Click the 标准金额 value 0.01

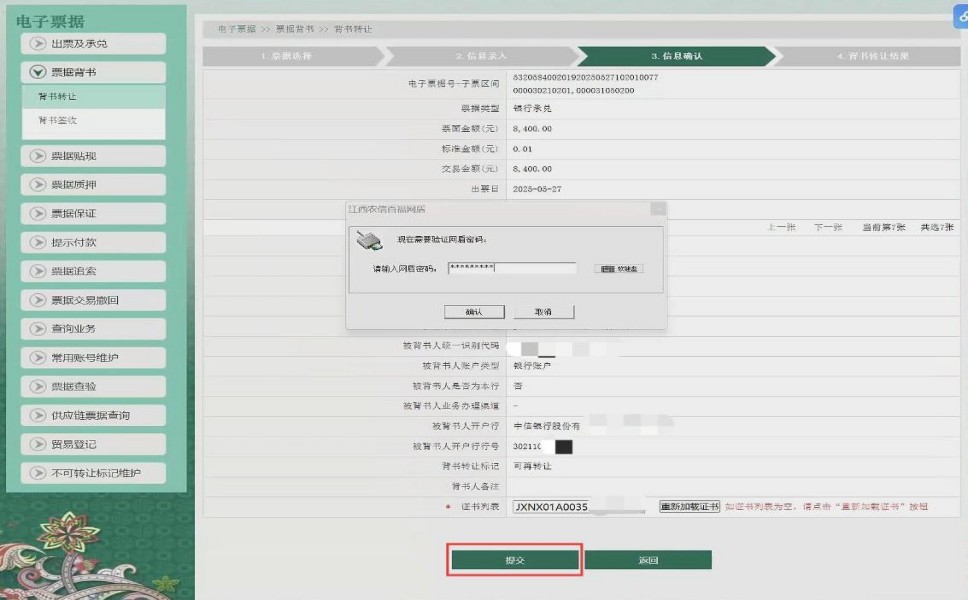pos(522,149)
